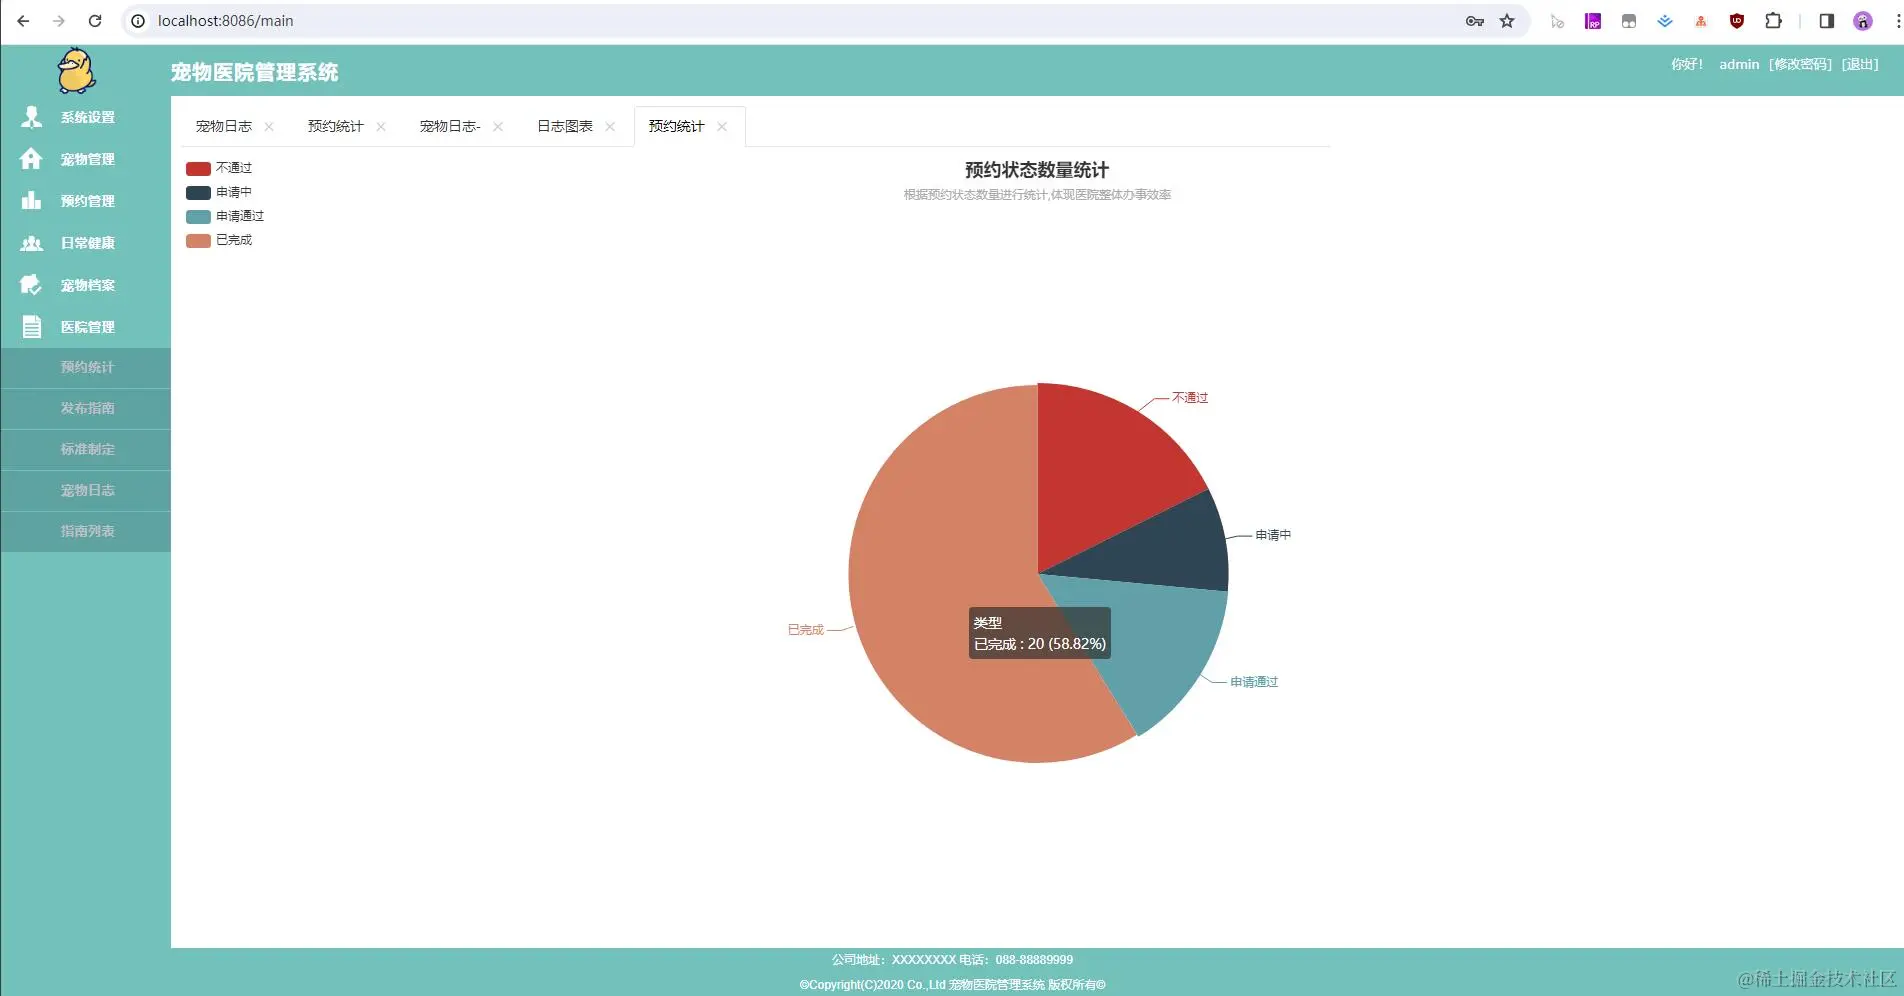The height and width of the screenshot is (996, 1904).
Task: Expand 日常健康 menu
Action: (86, 243)
